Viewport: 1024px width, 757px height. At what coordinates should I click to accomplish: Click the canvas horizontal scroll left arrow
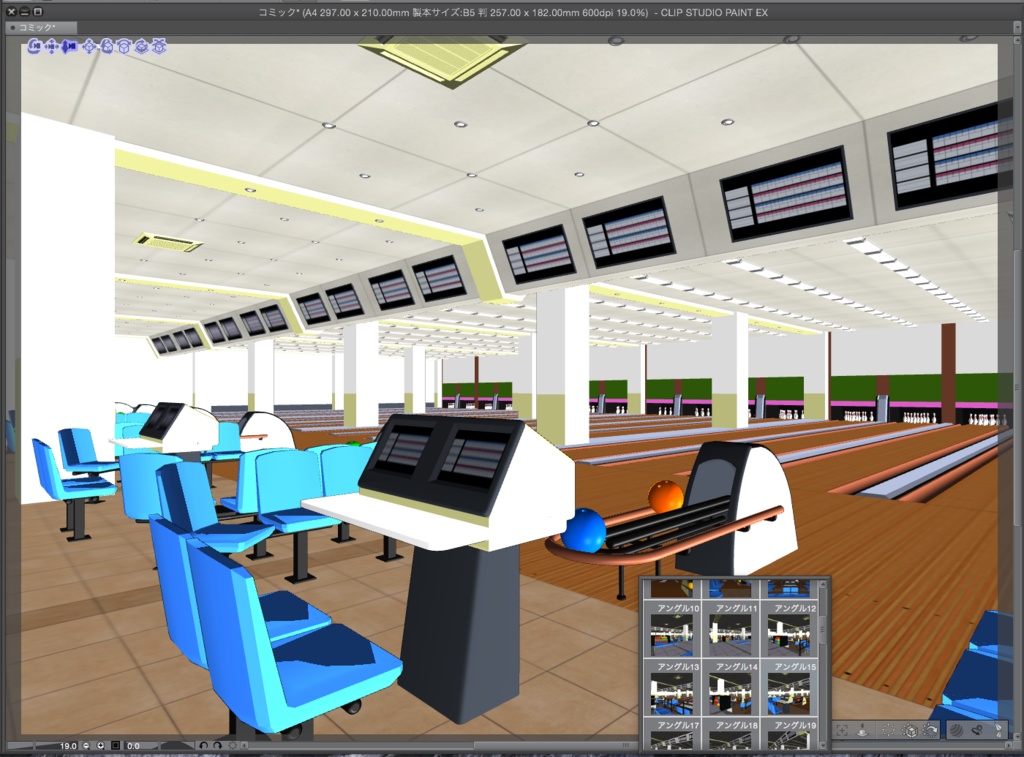pyautogui.click(x=246, y=745)
